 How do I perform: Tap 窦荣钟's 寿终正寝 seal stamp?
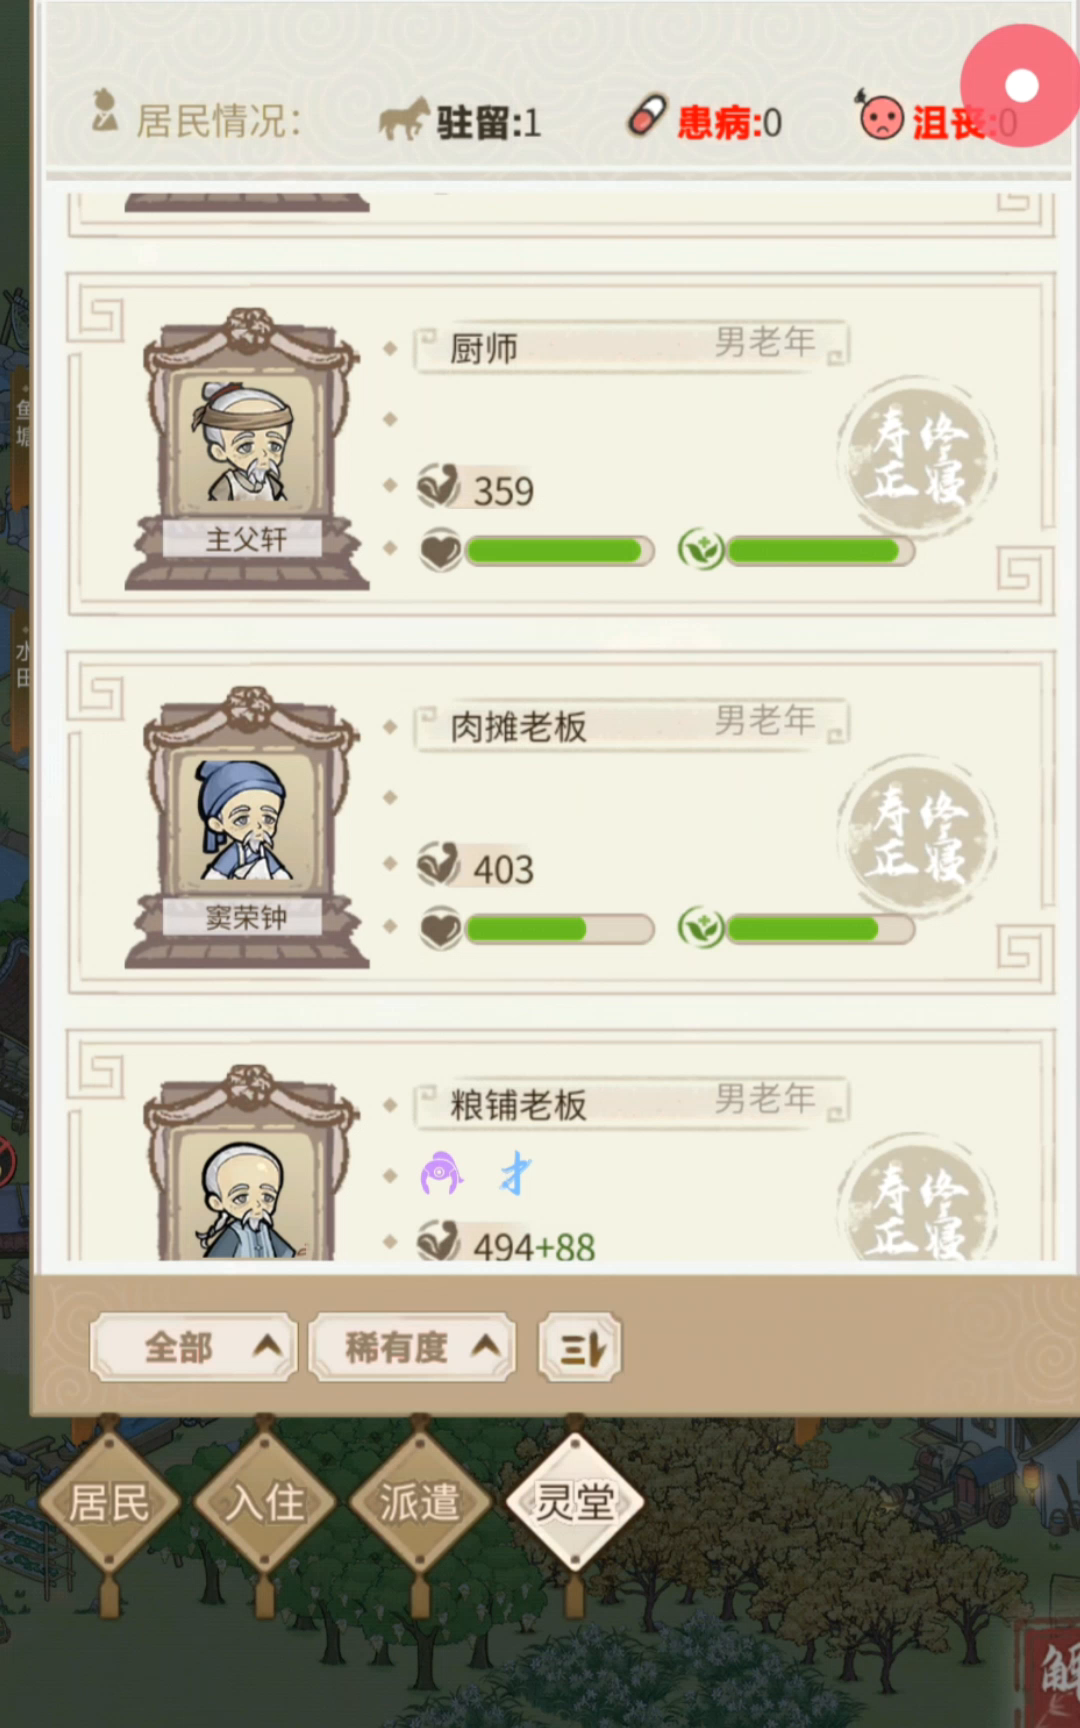917,834
